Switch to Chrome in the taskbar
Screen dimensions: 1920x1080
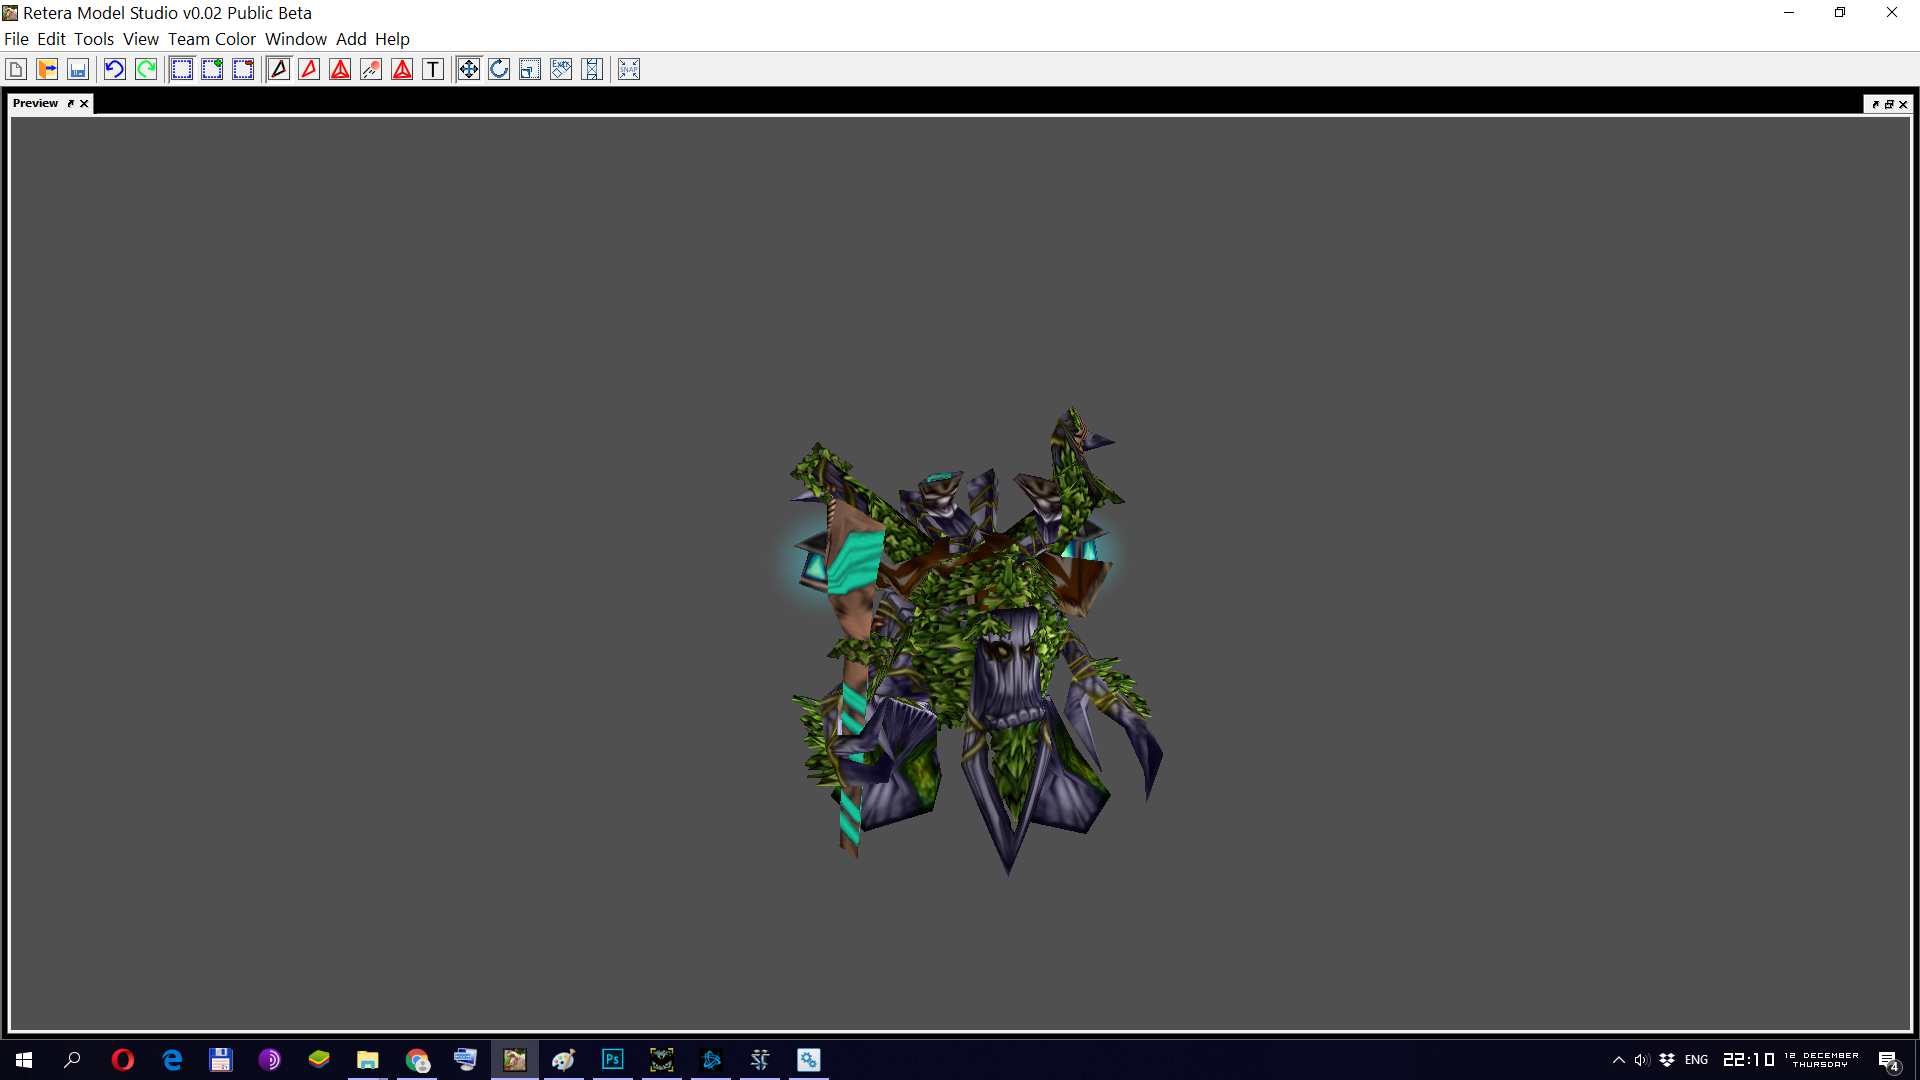pyautogui.click(x=417, y=1060)
